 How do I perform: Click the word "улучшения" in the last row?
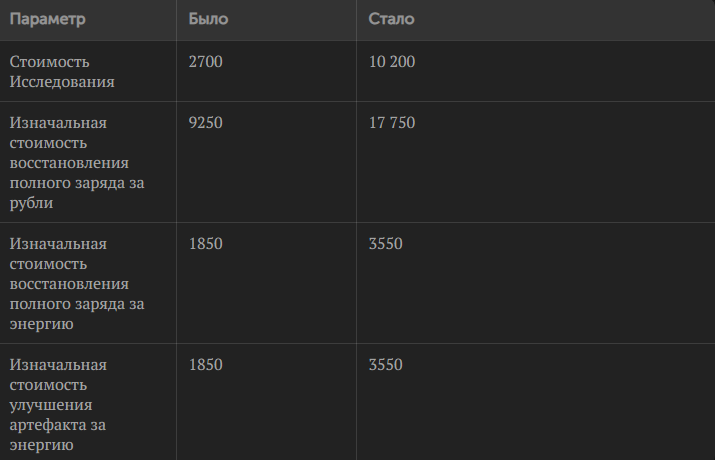coord(51,405)
